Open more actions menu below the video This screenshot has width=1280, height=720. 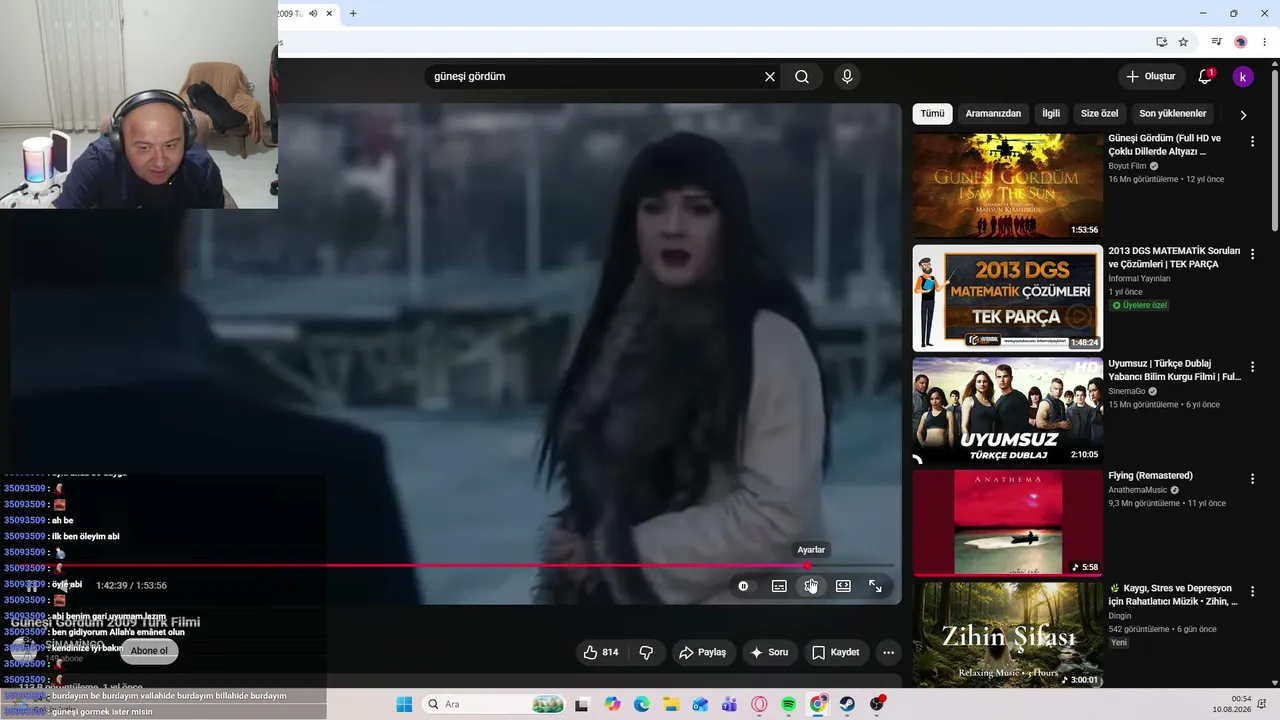(x=888, y=653)
